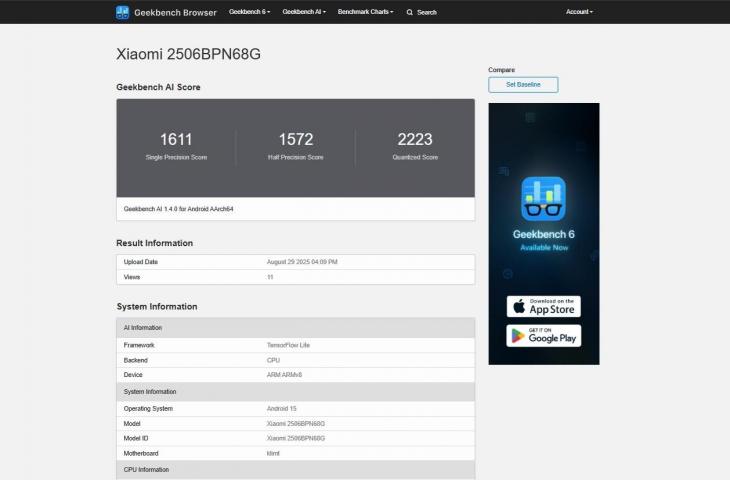Click the Xiaomi 2506BPN68G page heading
Screen dimensions: 730x480
click(188, 54)
